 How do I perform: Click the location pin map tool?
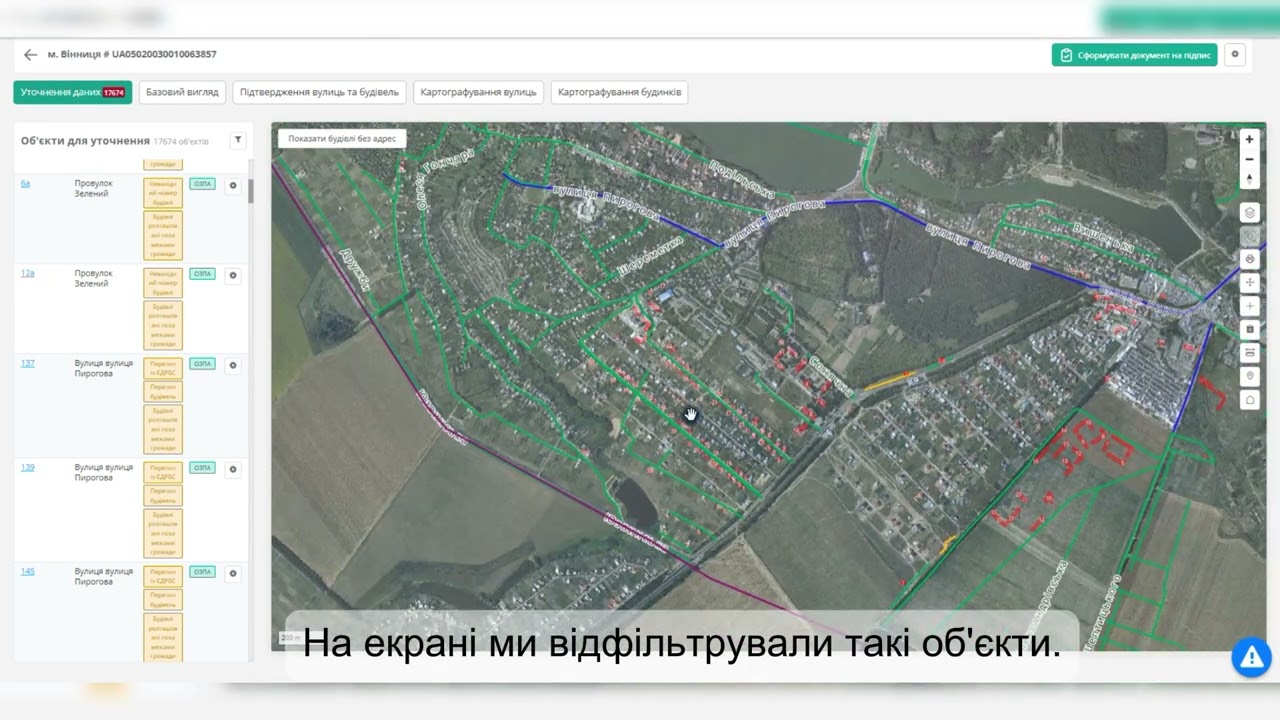(x=1249, y=376)
